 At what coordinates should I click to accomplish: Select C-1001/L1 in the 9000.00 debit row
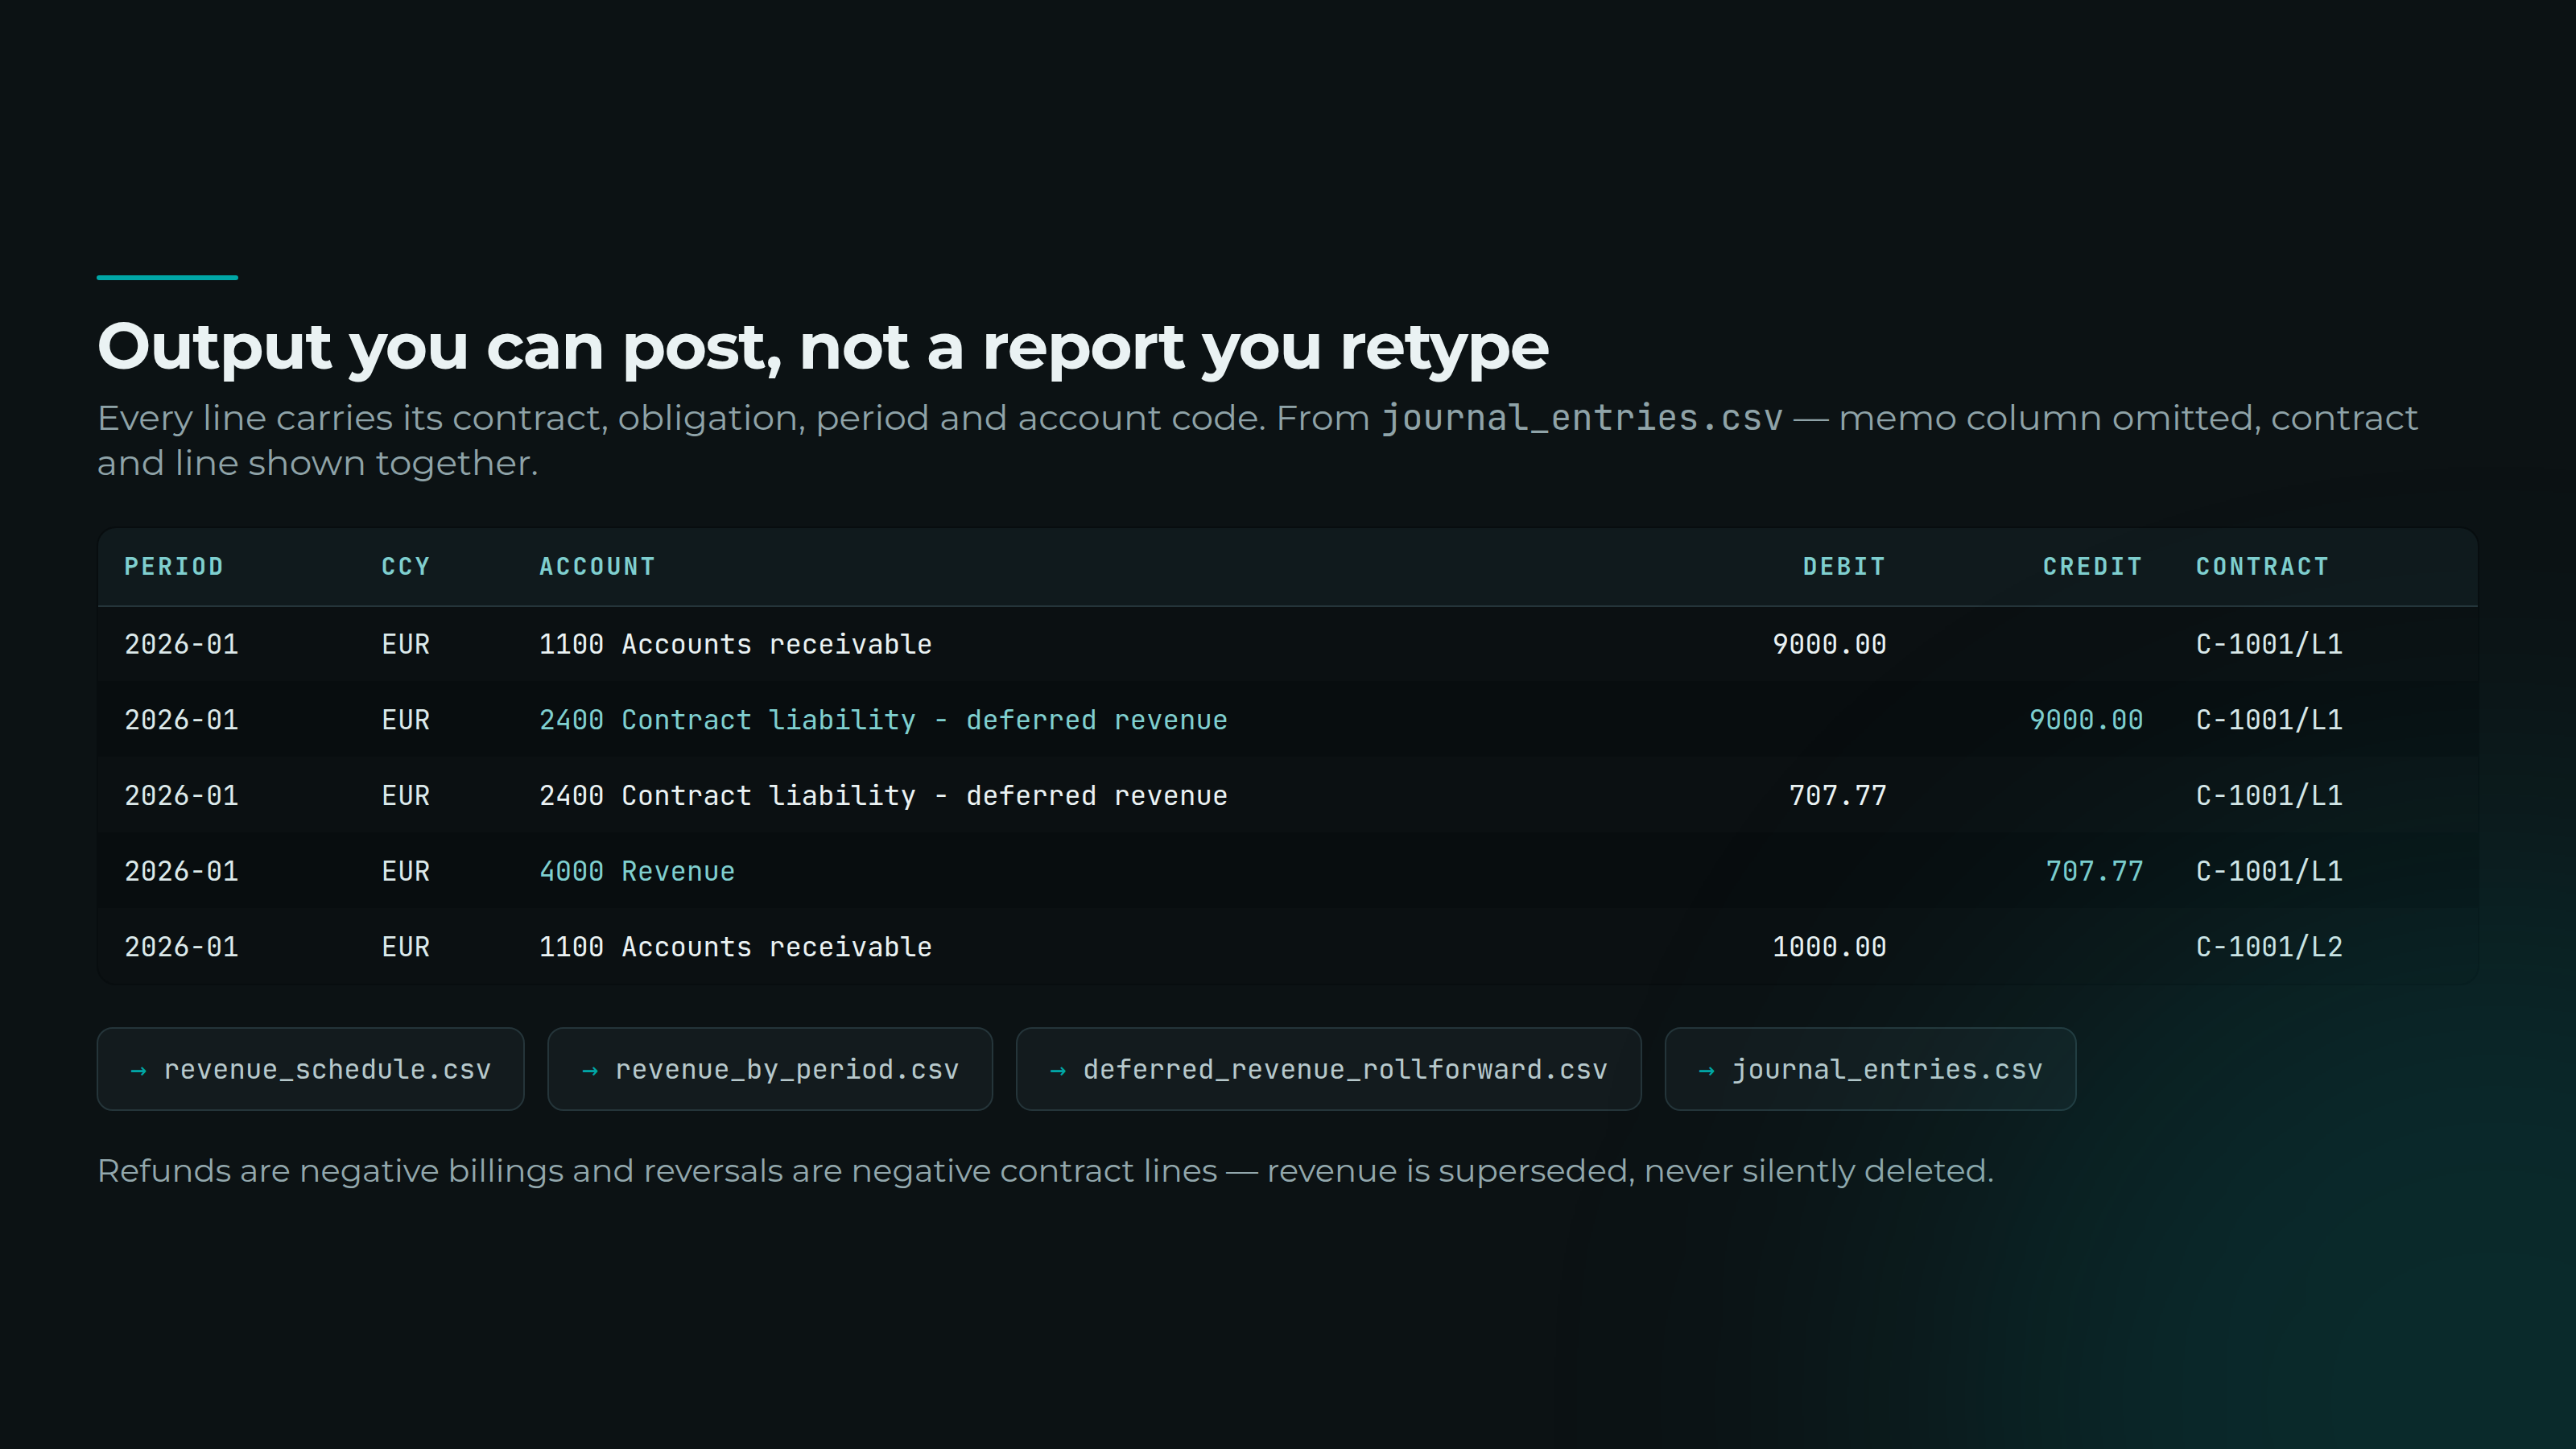(2269, 644)
